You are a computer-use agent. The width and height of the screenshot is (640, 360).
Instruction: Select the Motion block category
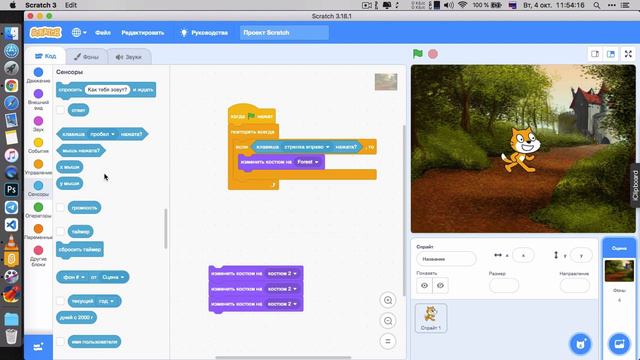[x=38, y=76]
